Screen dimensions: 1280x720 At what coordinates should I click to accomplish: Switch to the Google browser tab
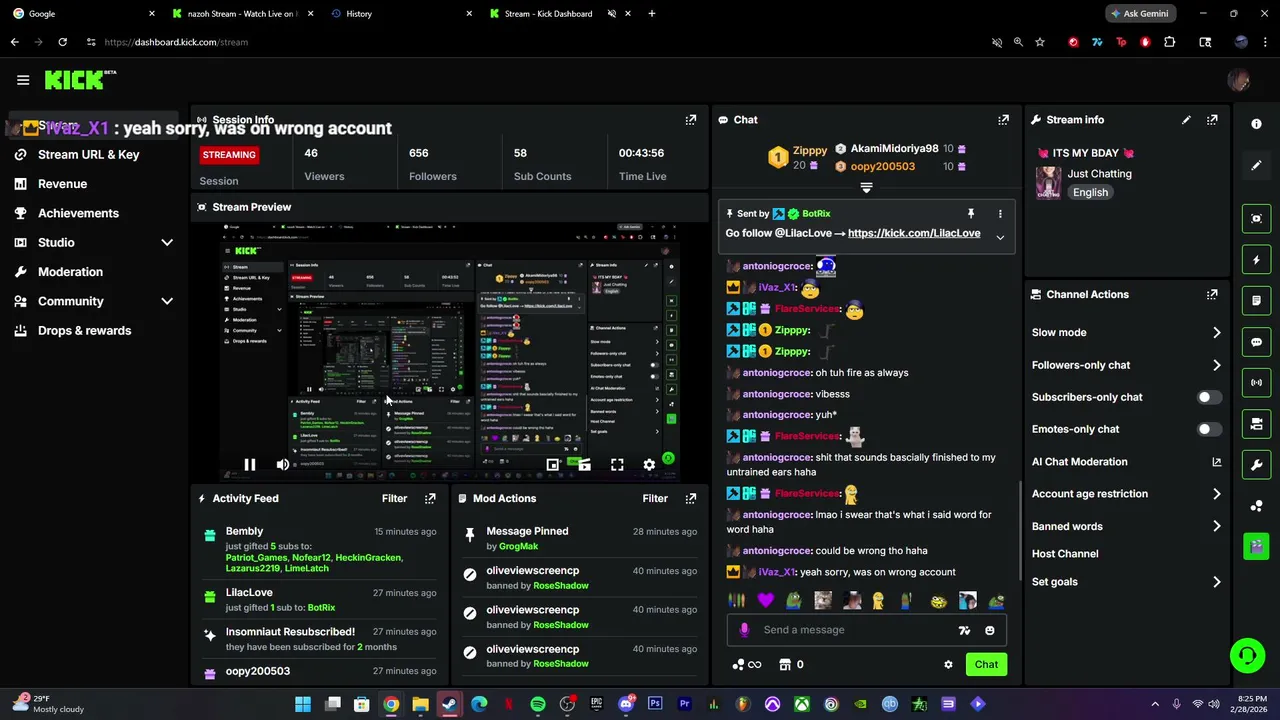[x=82, y=14]
